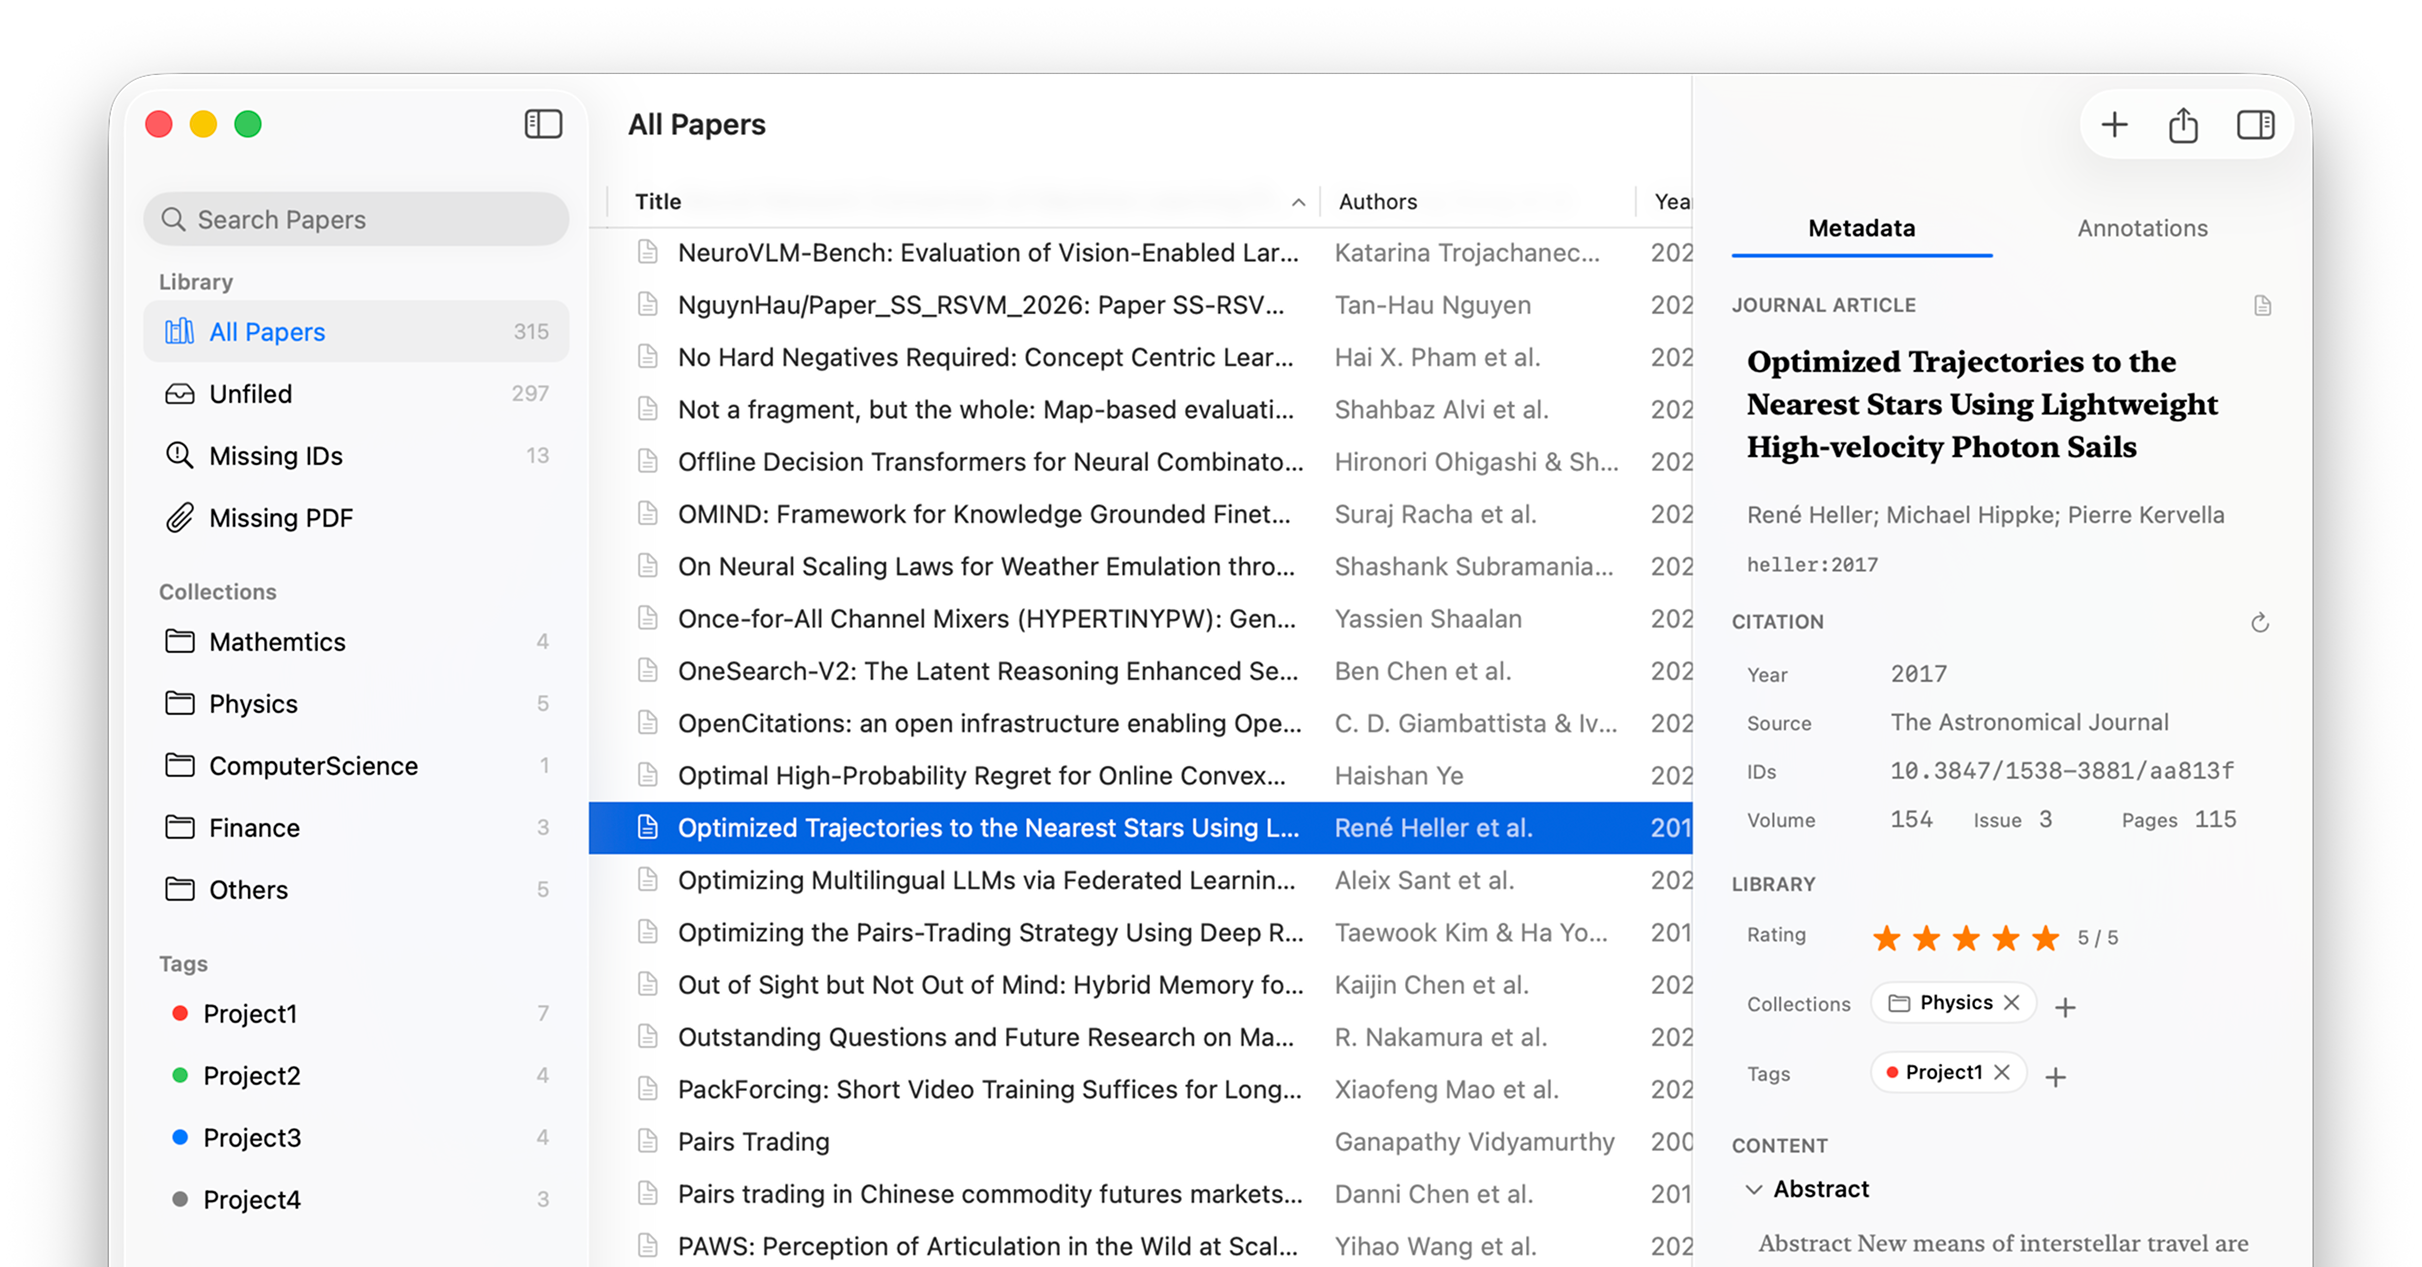The image size is (2422, 1267).
Task: Set rating using the third star
Action: click(1966, 938)
